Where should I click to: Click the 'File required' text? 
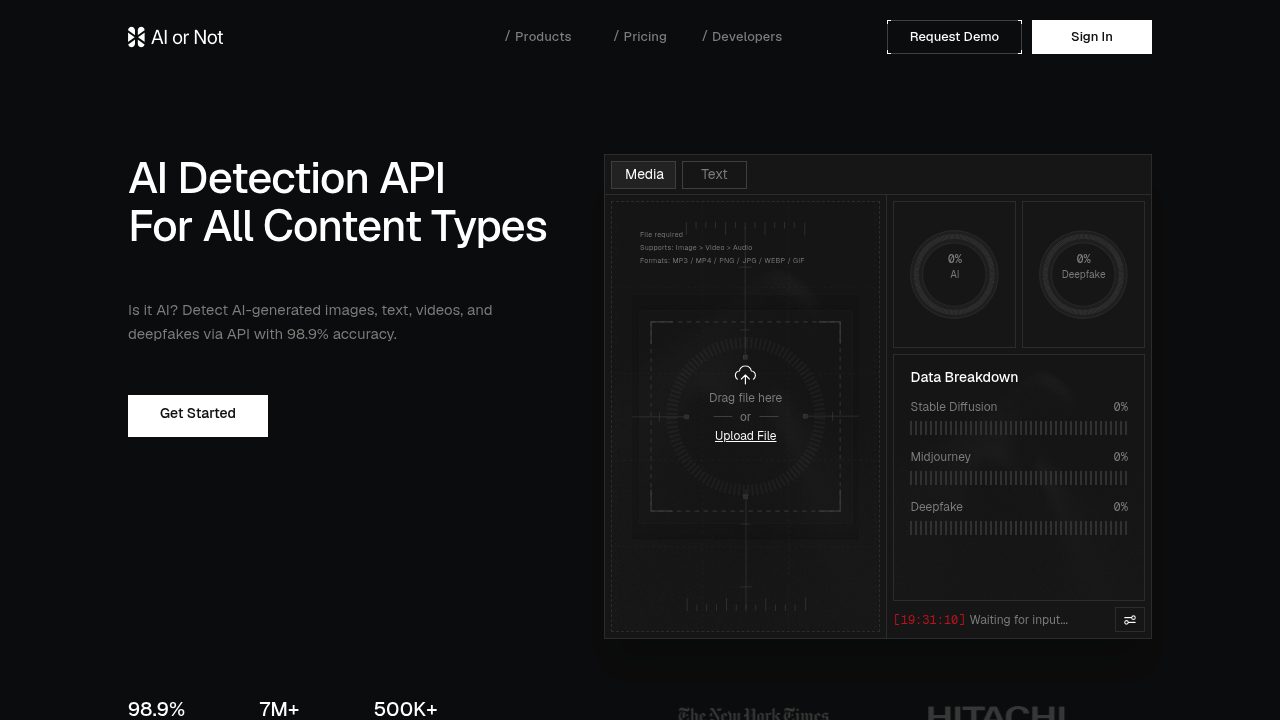[661, 235]
